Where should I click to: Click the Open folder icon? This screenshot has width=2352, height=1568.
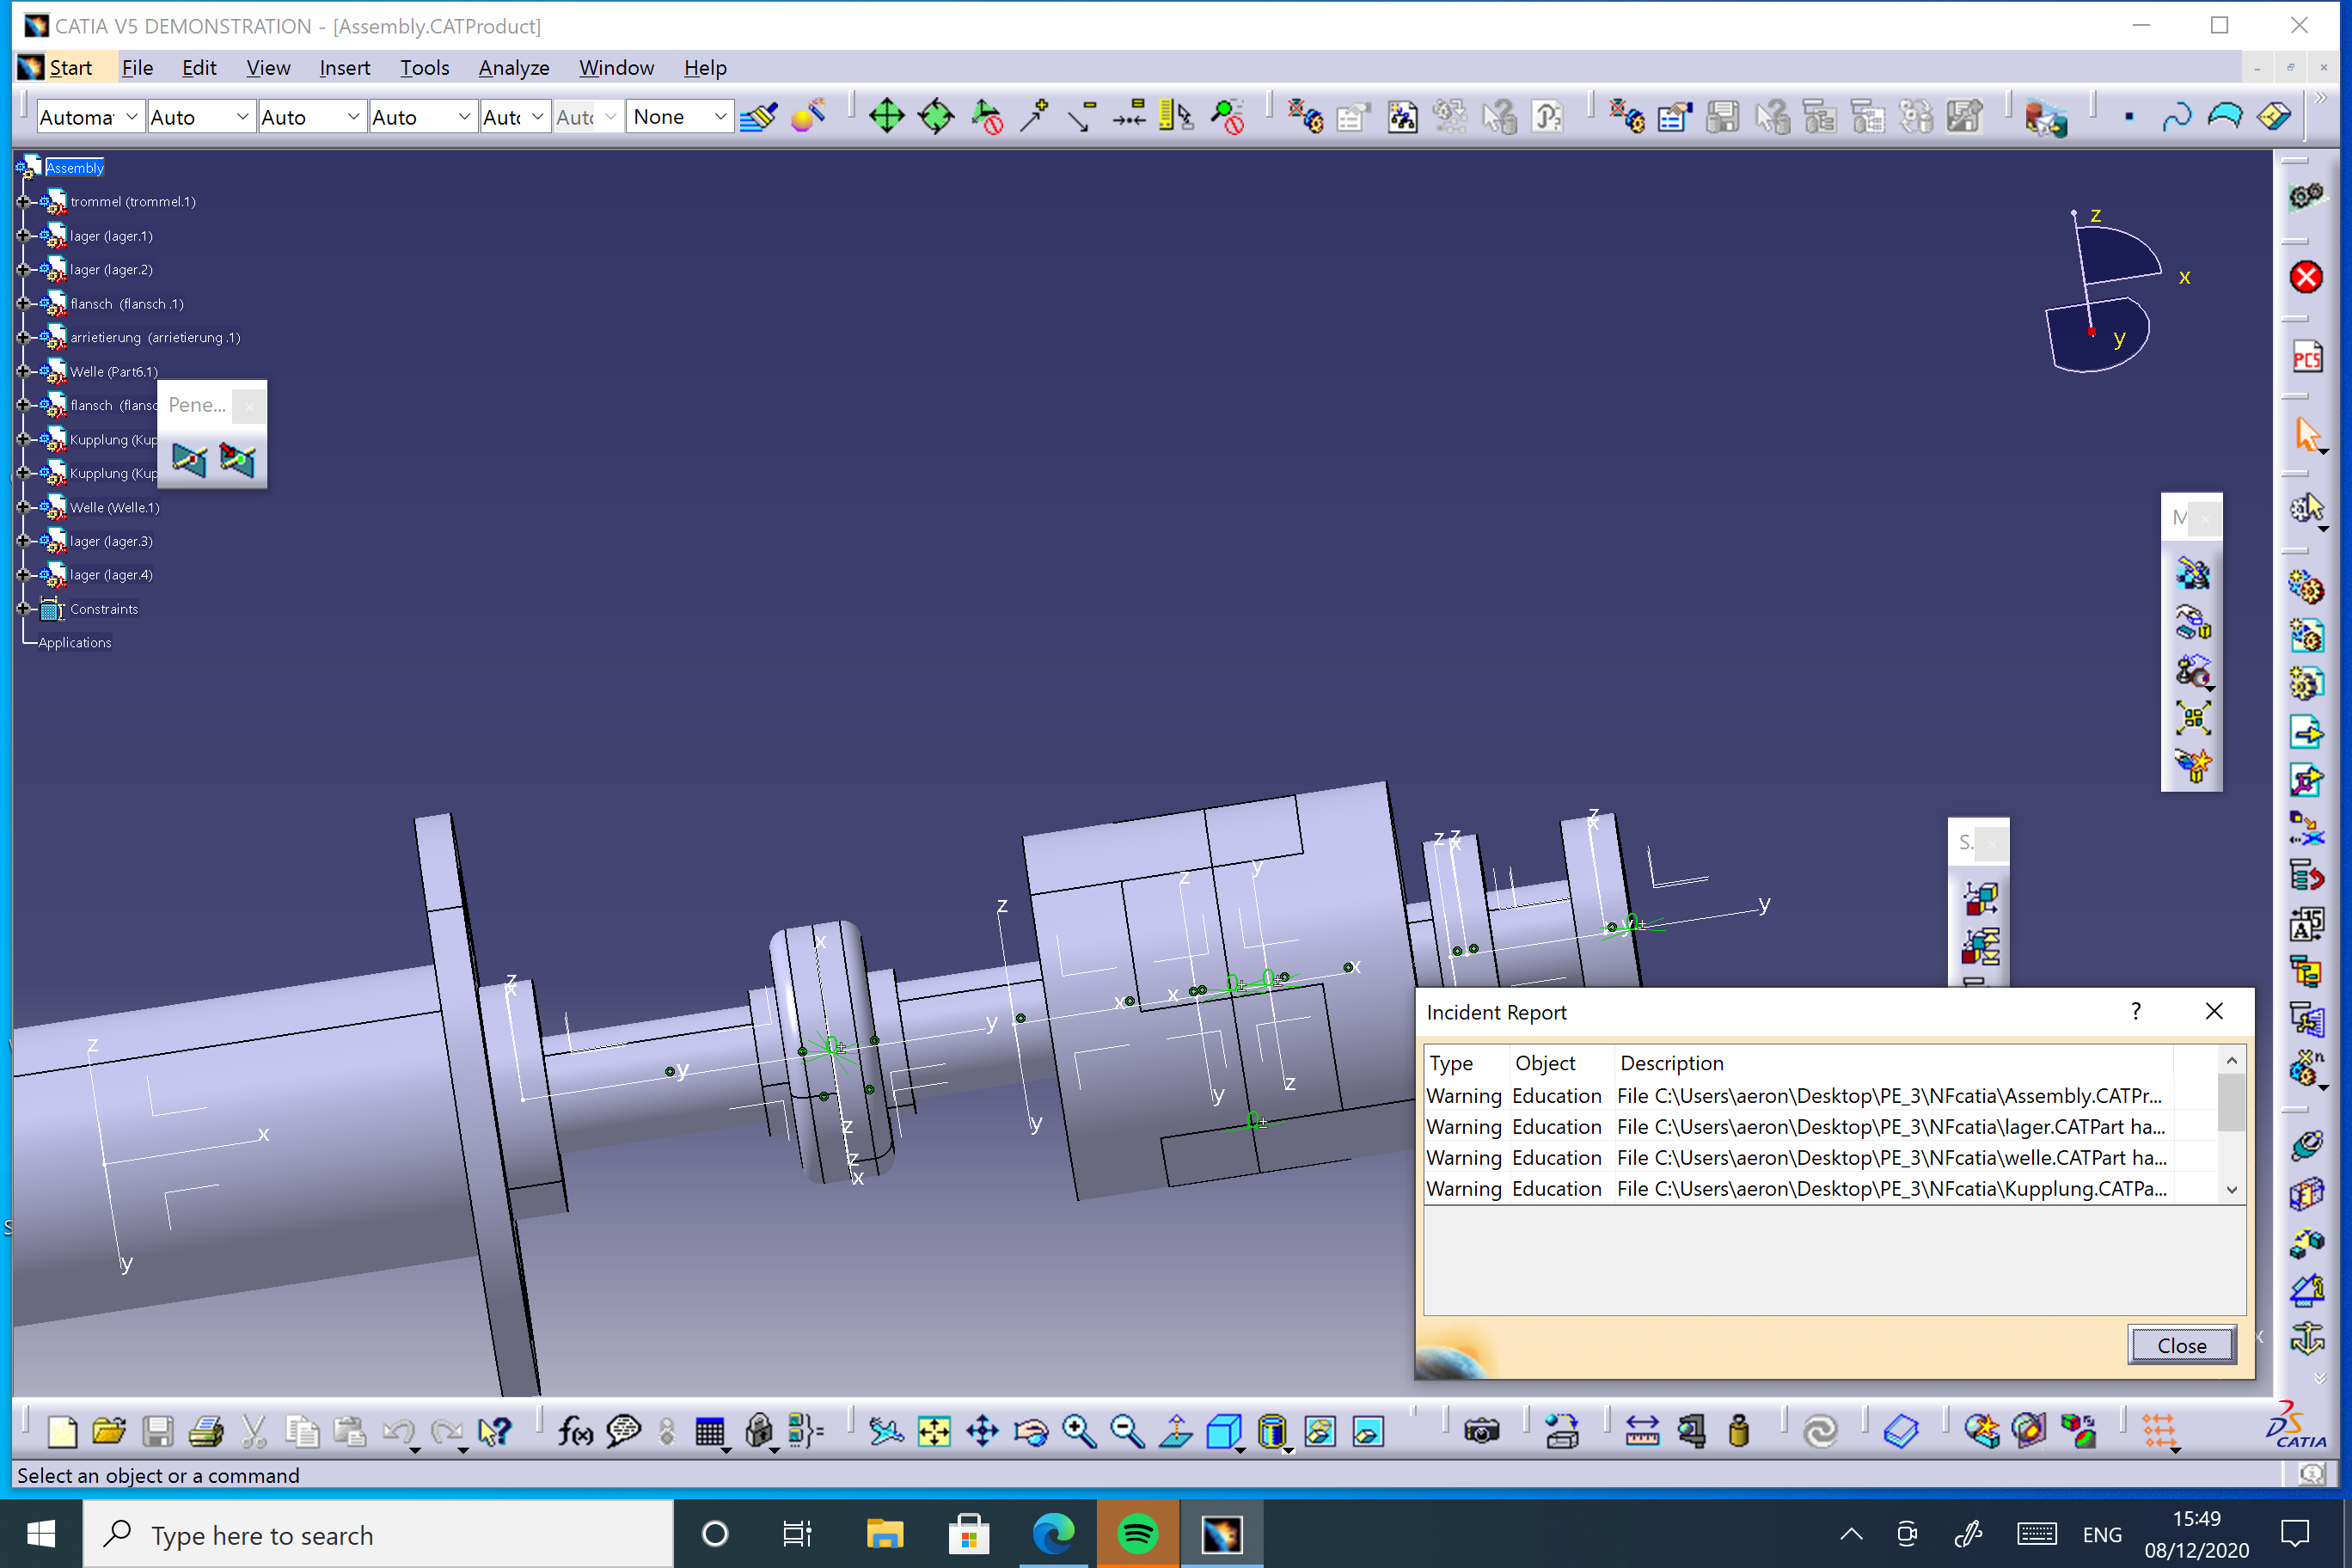coord(109,1431)
